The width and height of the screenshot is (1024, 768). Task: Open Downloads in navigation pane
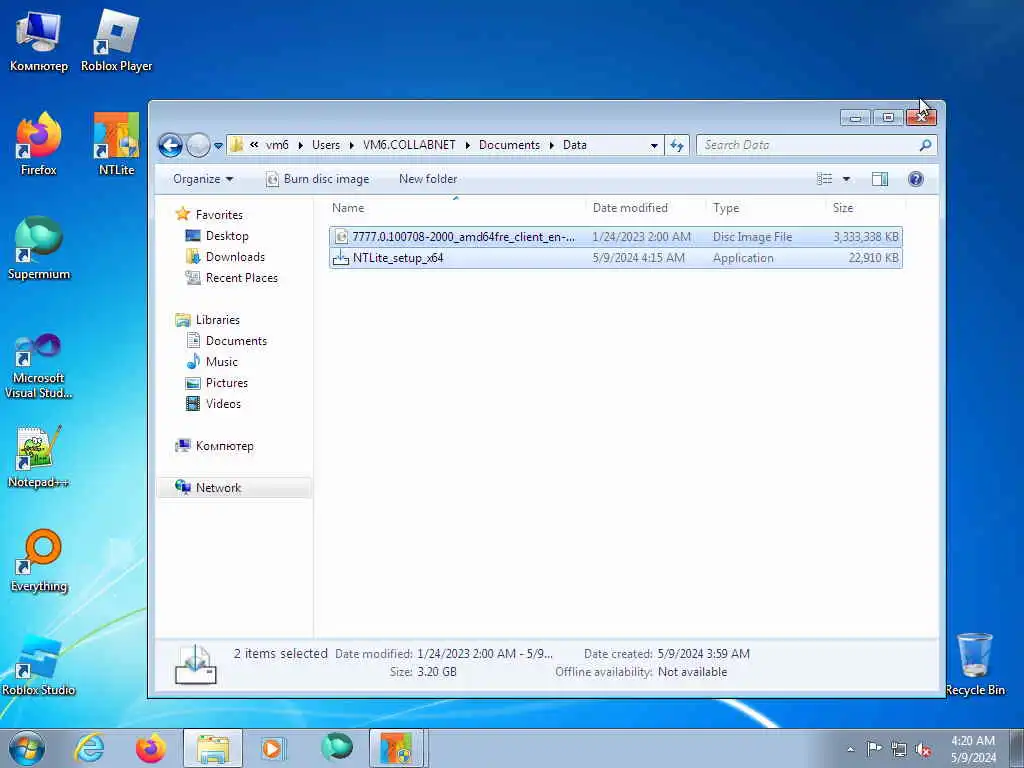pos(235,257)
